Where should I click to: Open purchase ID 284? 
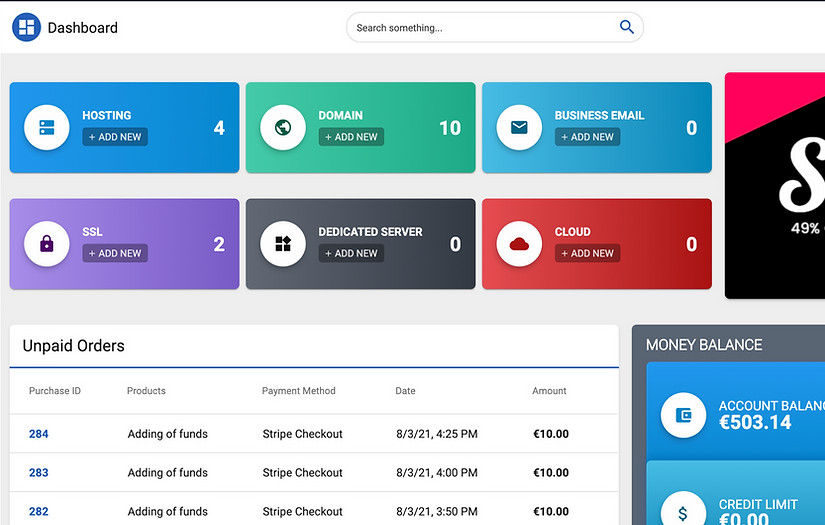coord(38,434)
